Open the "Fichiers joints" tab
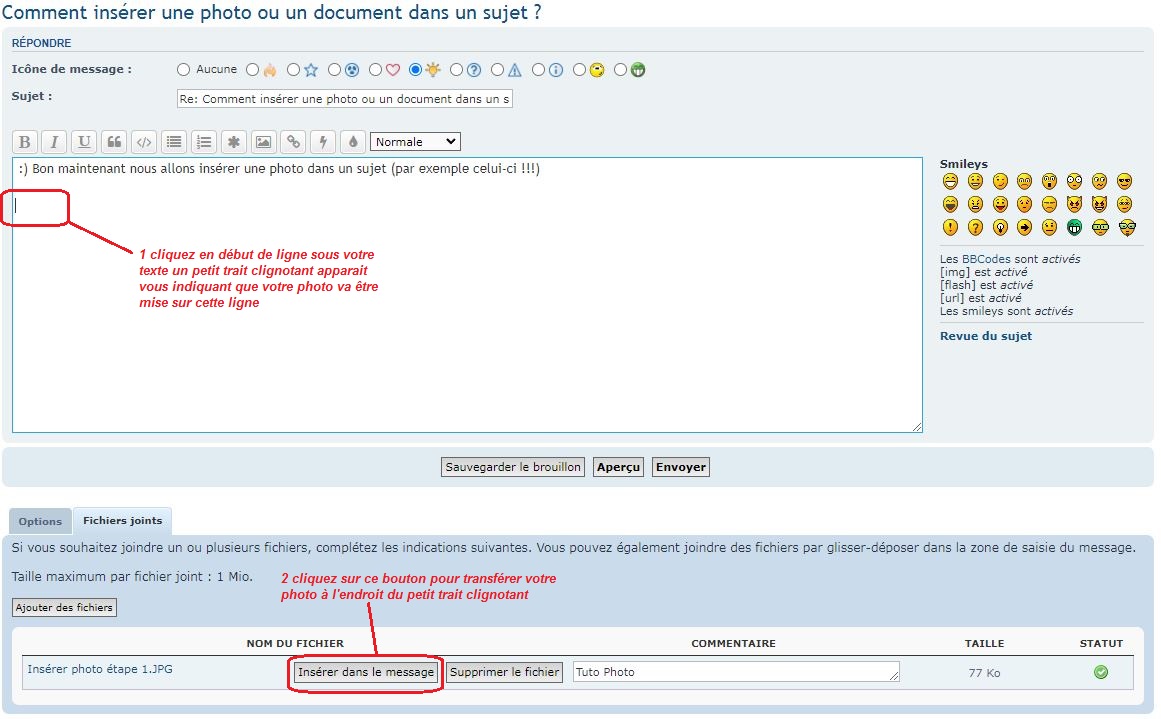The width and height of the screenshot is (1161, 719). 122,521
